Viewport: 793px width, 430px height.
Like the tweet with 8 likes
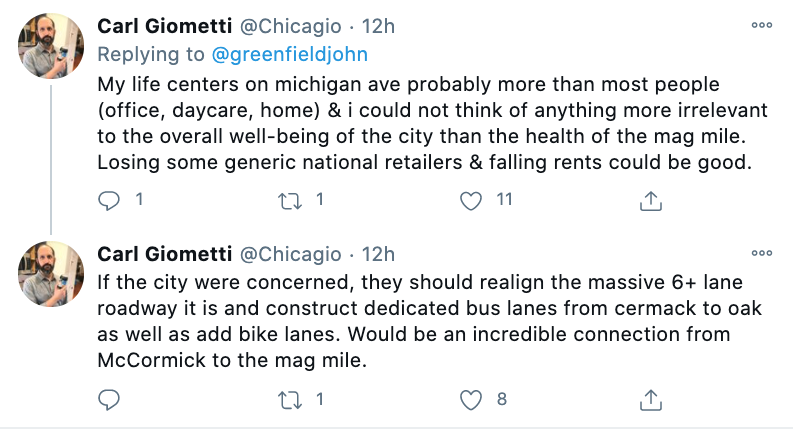tap(471, 400)
